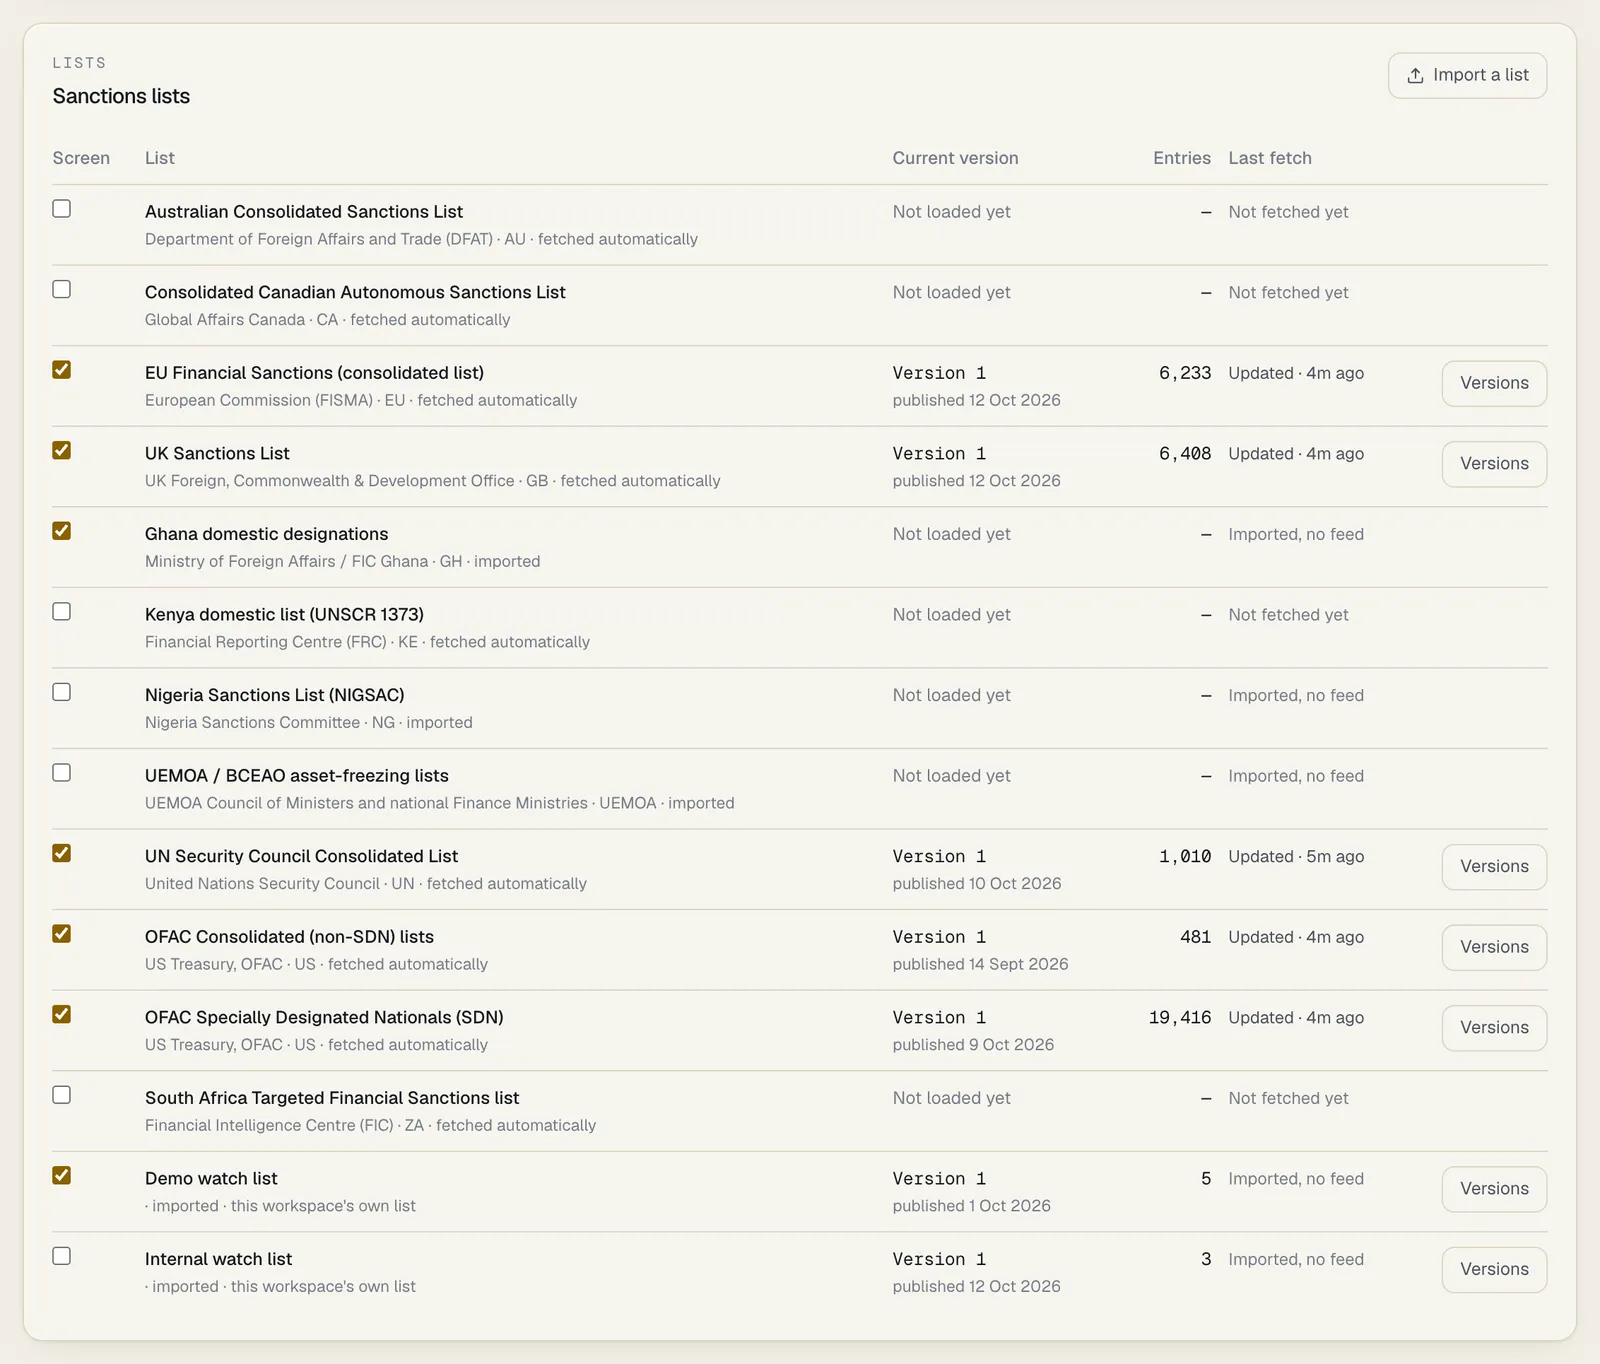Click the Screen column header
Screen dimensions: 1600x1364
pos(81,158)
